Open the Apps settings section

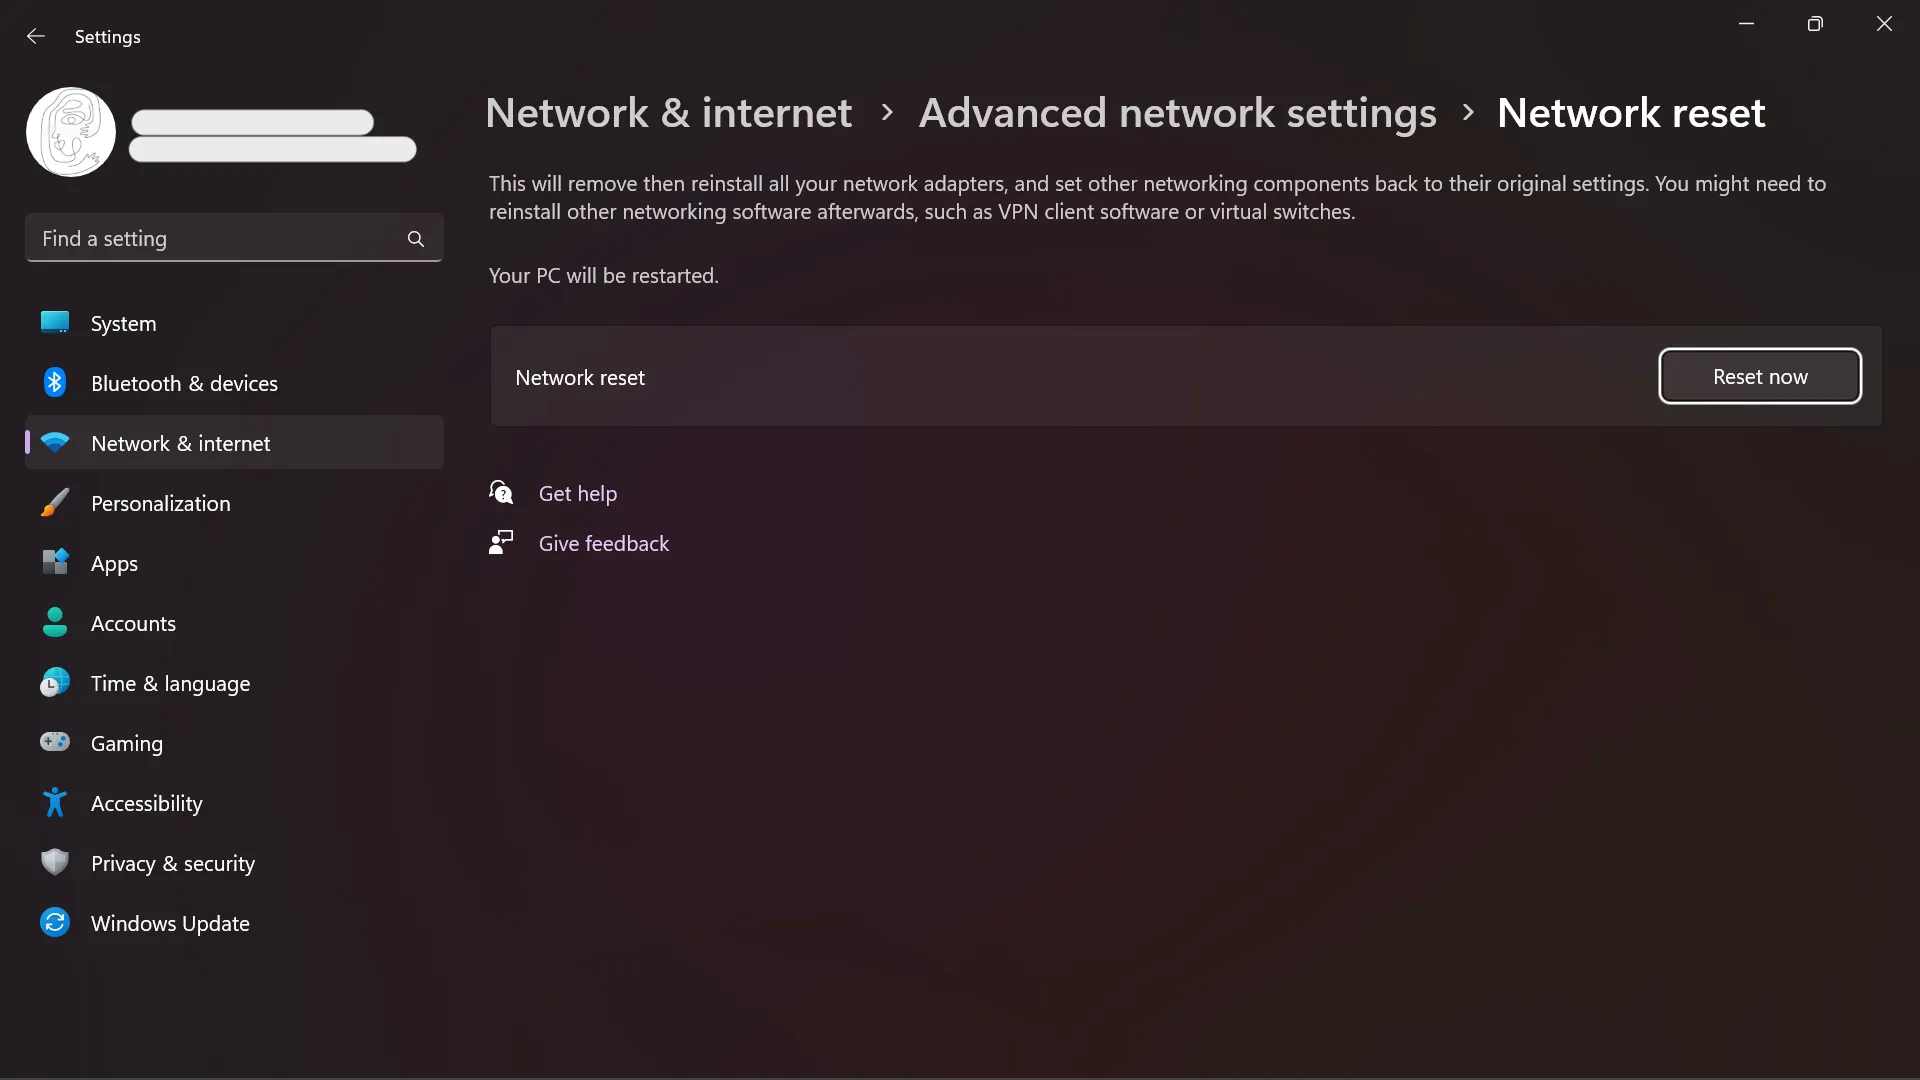114,564
